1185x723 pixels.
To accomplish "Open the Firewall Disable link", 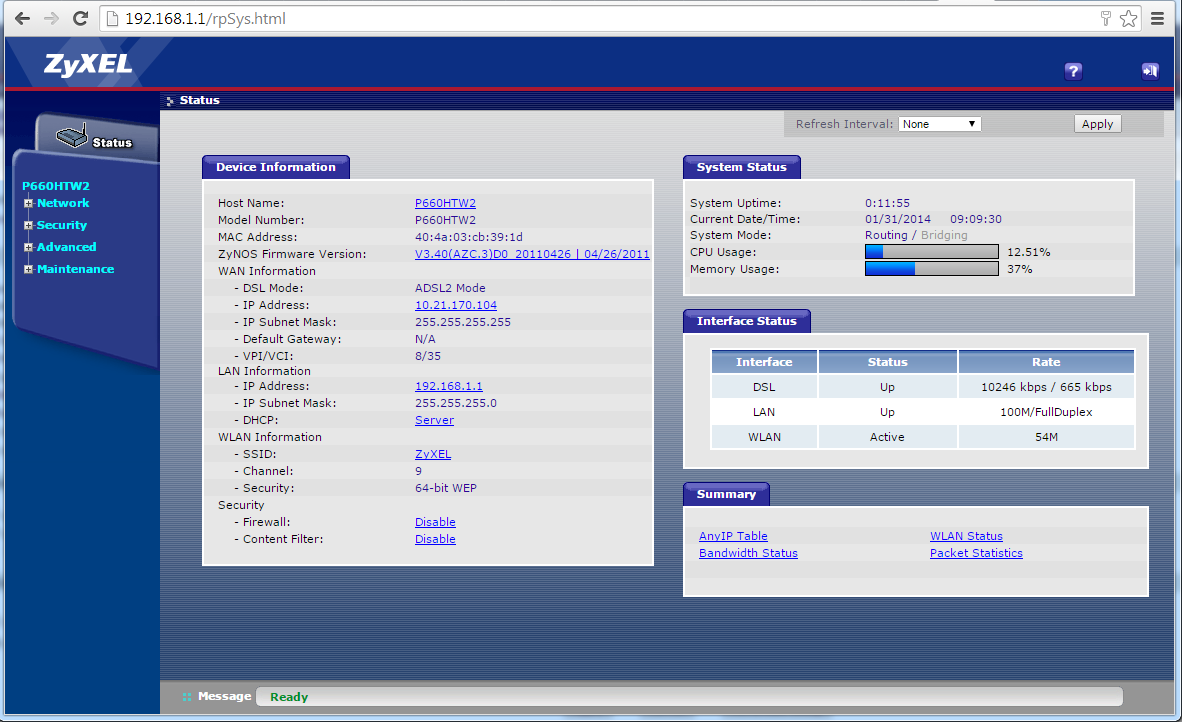I will click(435, 522).
